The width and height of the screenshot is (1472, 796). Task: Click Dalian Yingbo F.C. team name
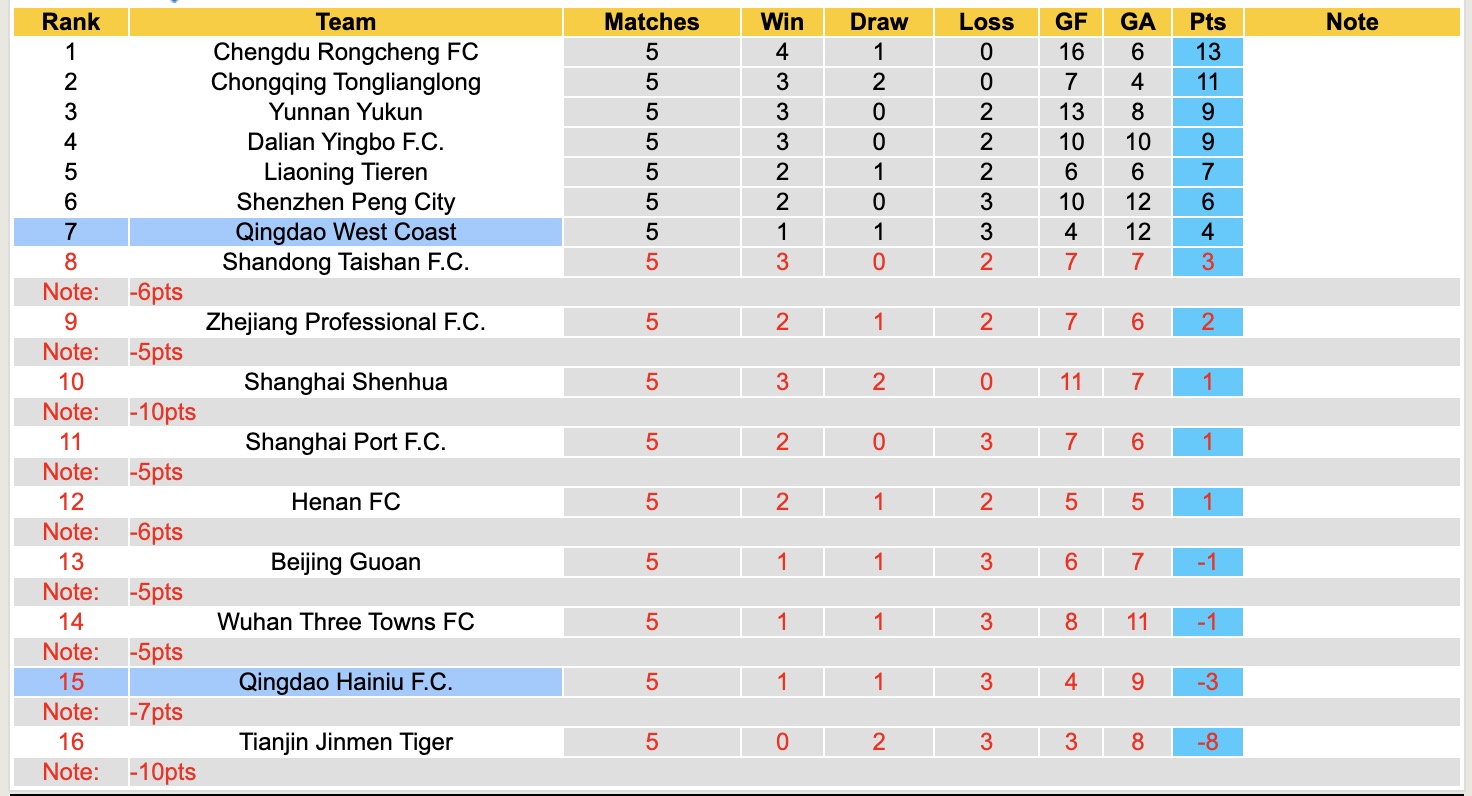click(x=346, y=142)
